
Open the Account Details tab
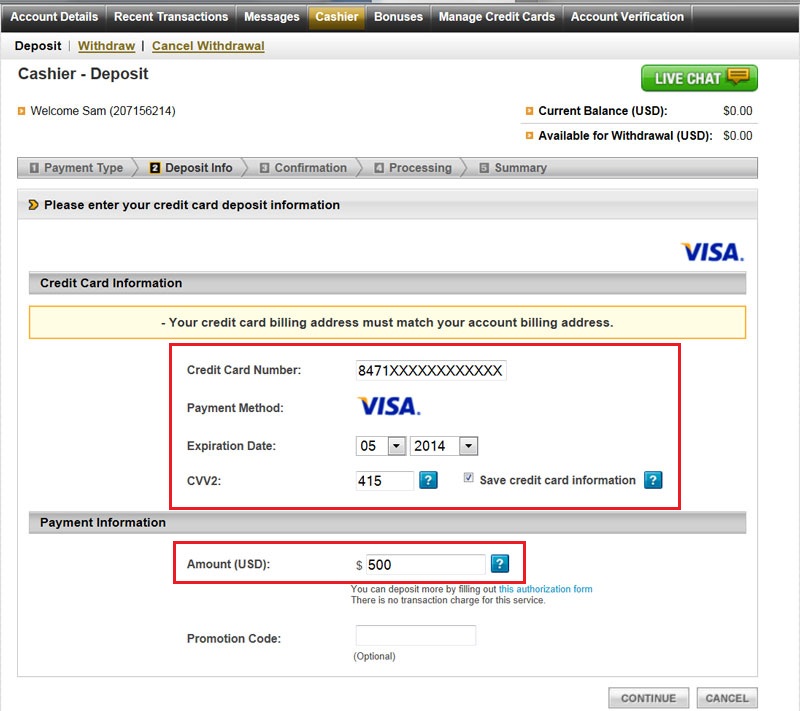[54, 17]
